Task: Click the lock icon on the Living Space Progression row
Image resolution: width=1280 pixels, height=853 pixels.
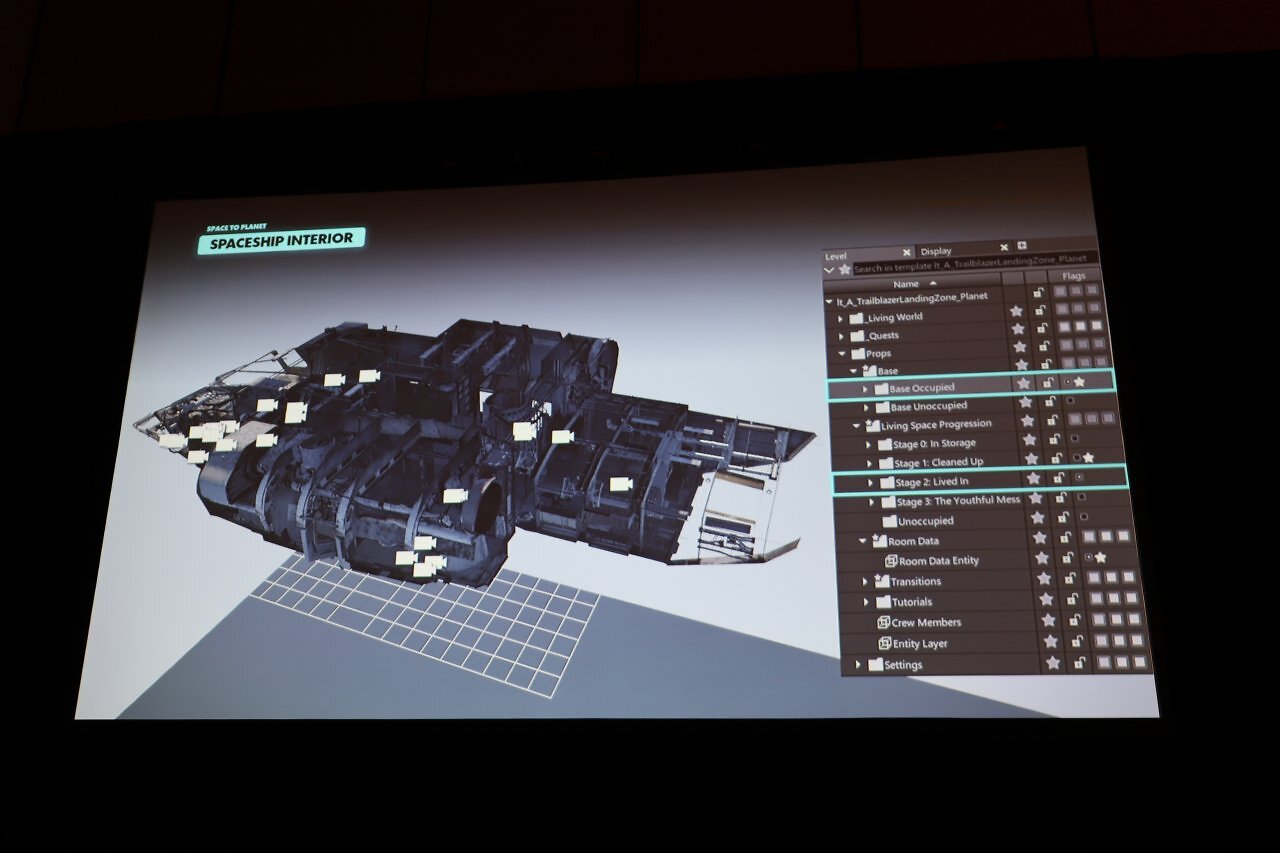Action: pyautogui.click(x=1052, y=420)
